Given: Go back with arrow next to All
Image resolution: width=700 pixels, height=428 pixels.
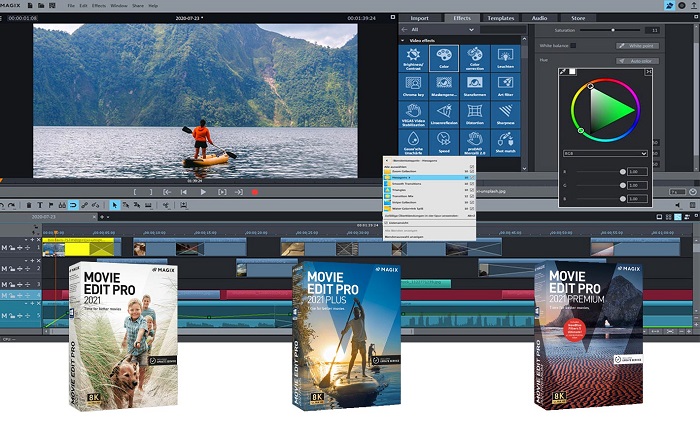Looking at the screenshot, I should 404,29.
